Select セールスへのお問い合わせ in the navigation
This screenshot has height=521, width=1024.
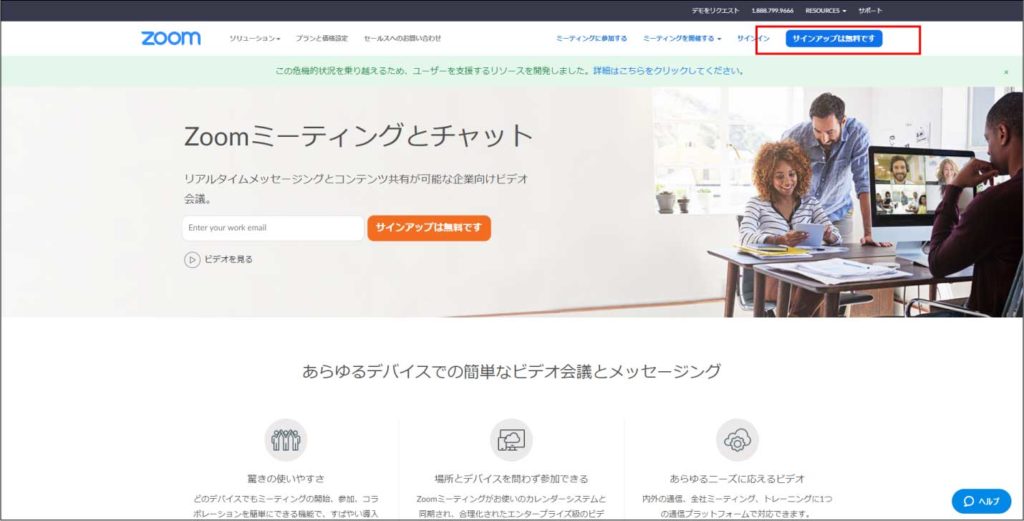click(x=402, y=39)
